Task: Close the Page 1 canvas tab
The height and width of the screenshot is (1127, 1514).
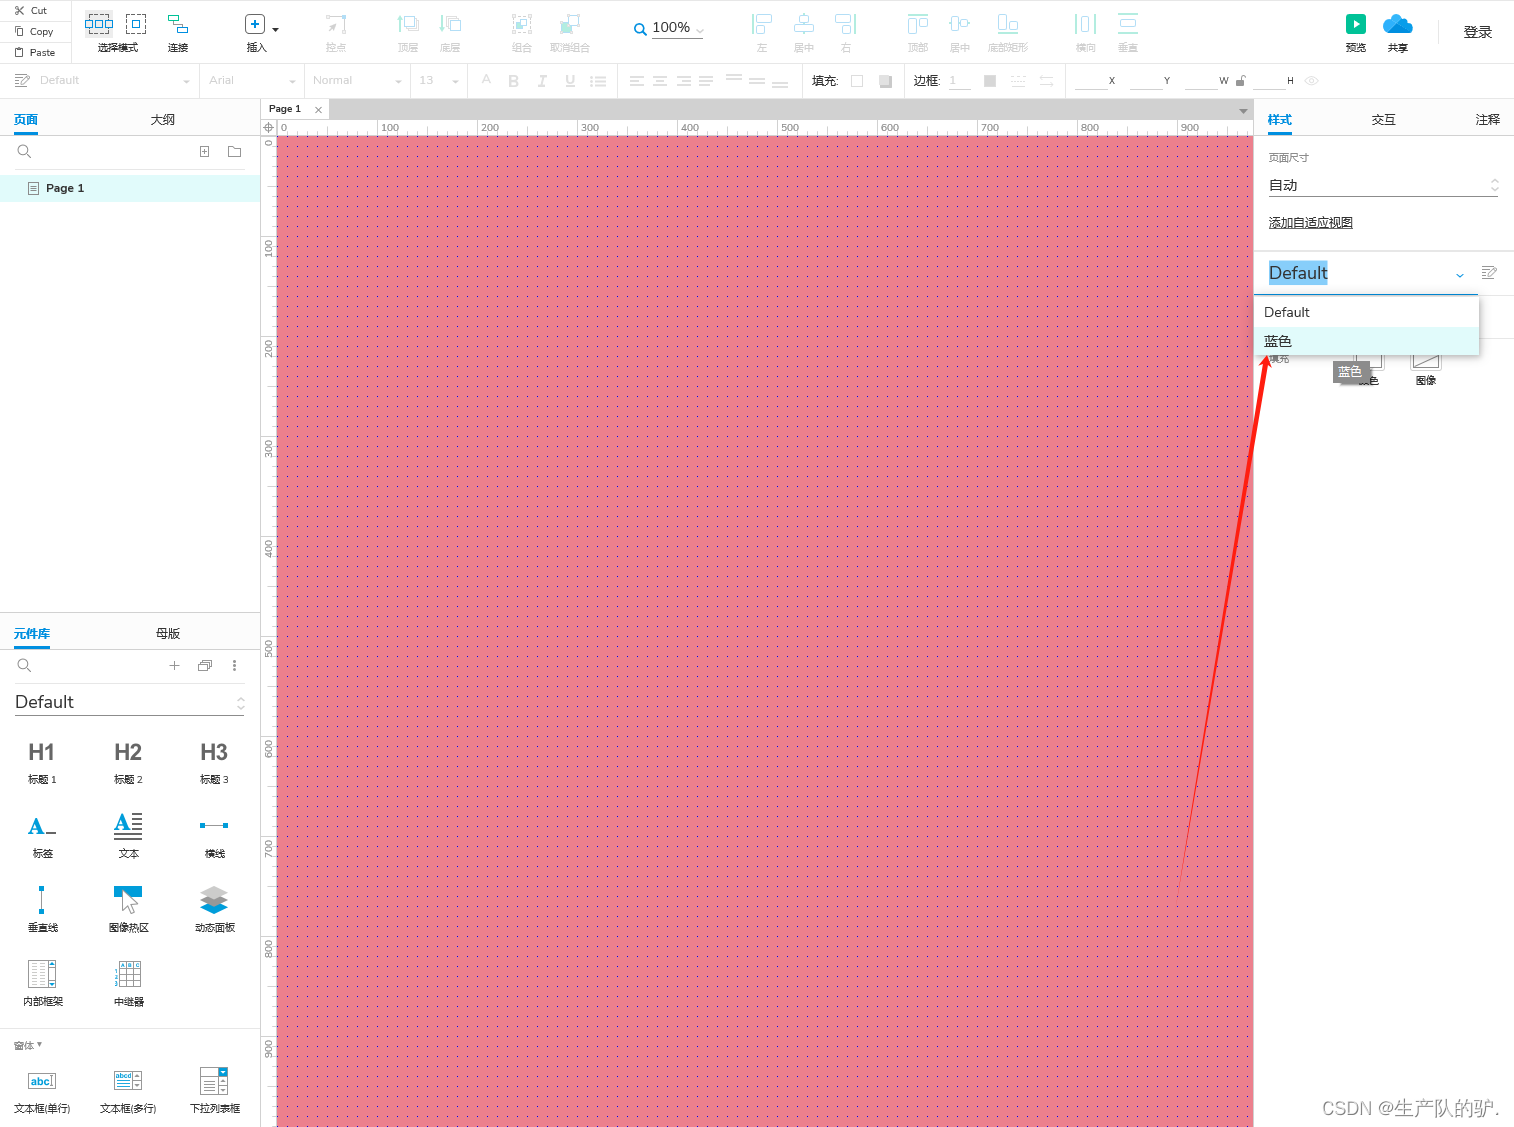Action: tap(319, 110)
